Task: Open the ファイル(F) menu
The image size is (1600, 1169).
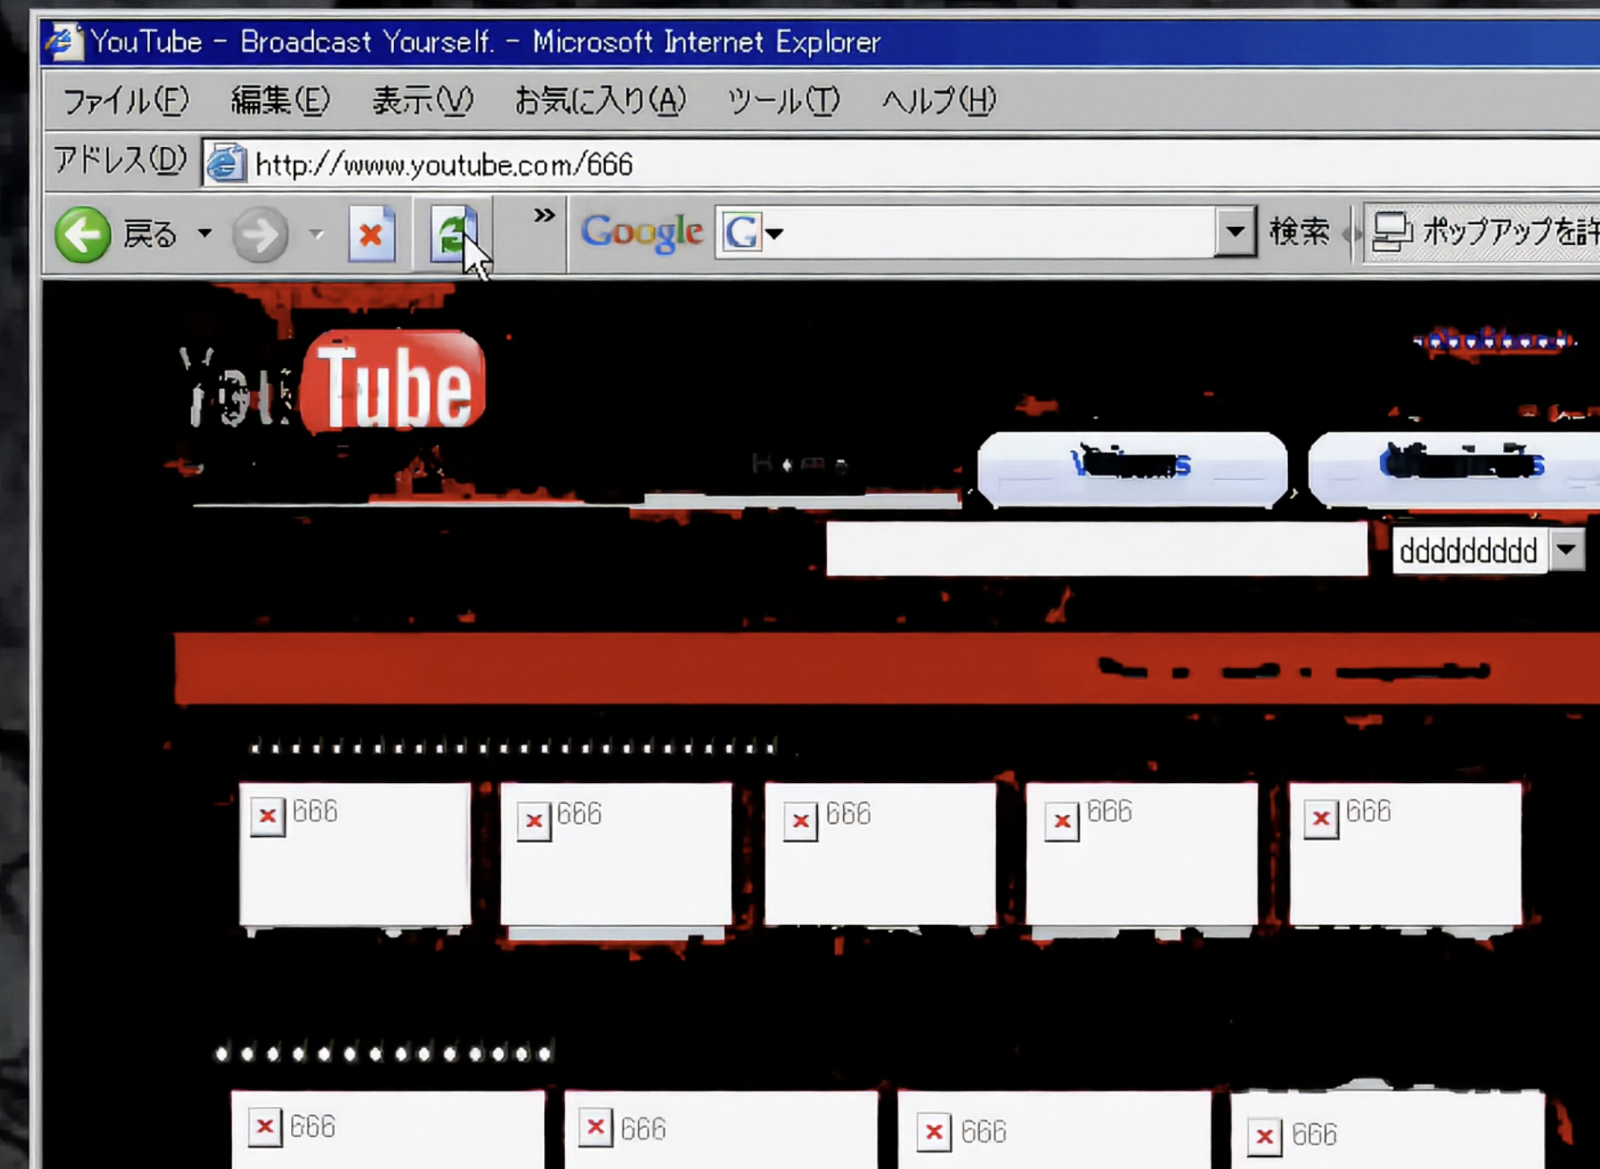Action: [126, 100]
